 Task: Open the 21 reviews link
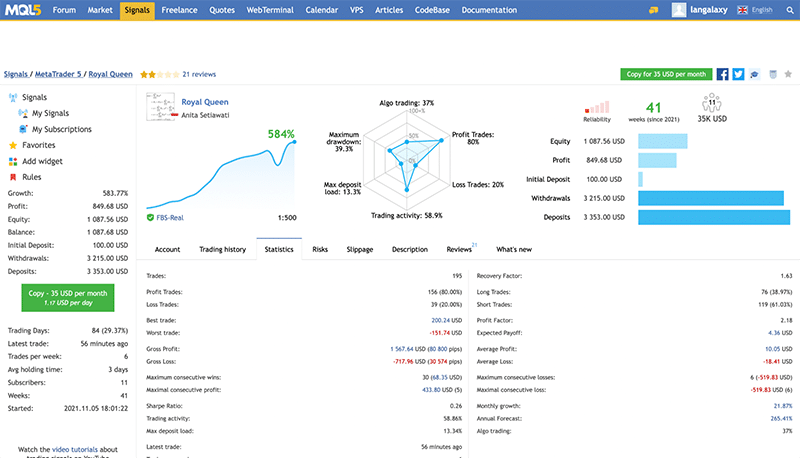[199, 74]
